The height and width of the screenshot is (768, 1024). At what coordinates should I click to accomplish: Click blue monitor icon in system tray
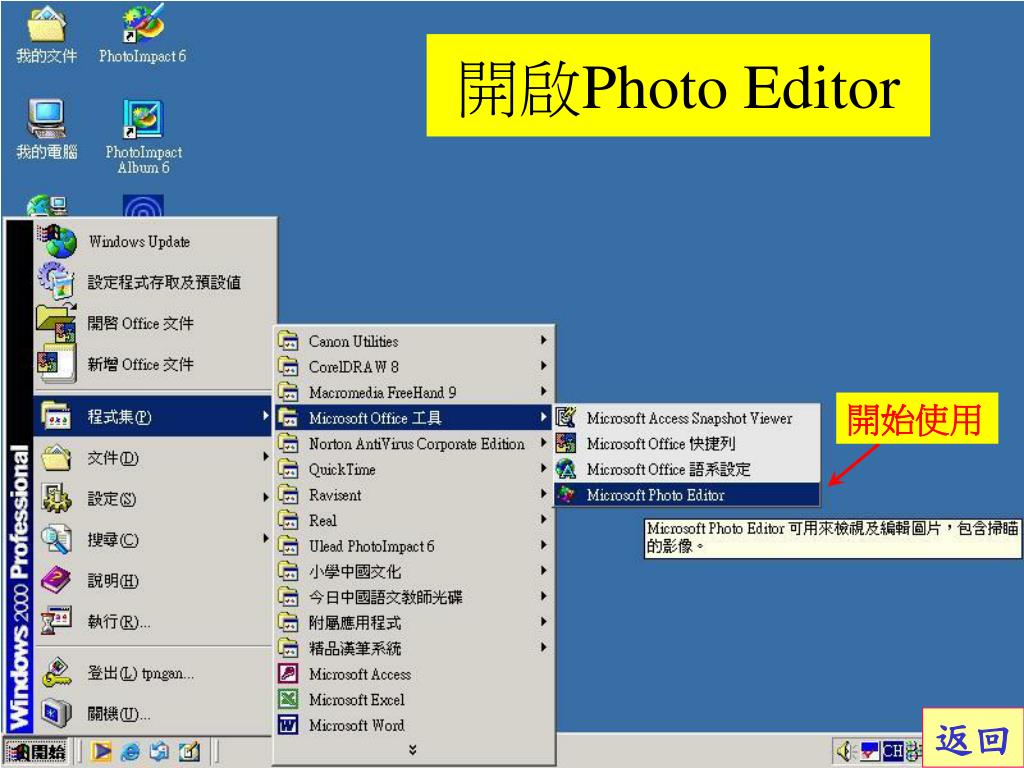pyautogui.click(x=869, y=752)
